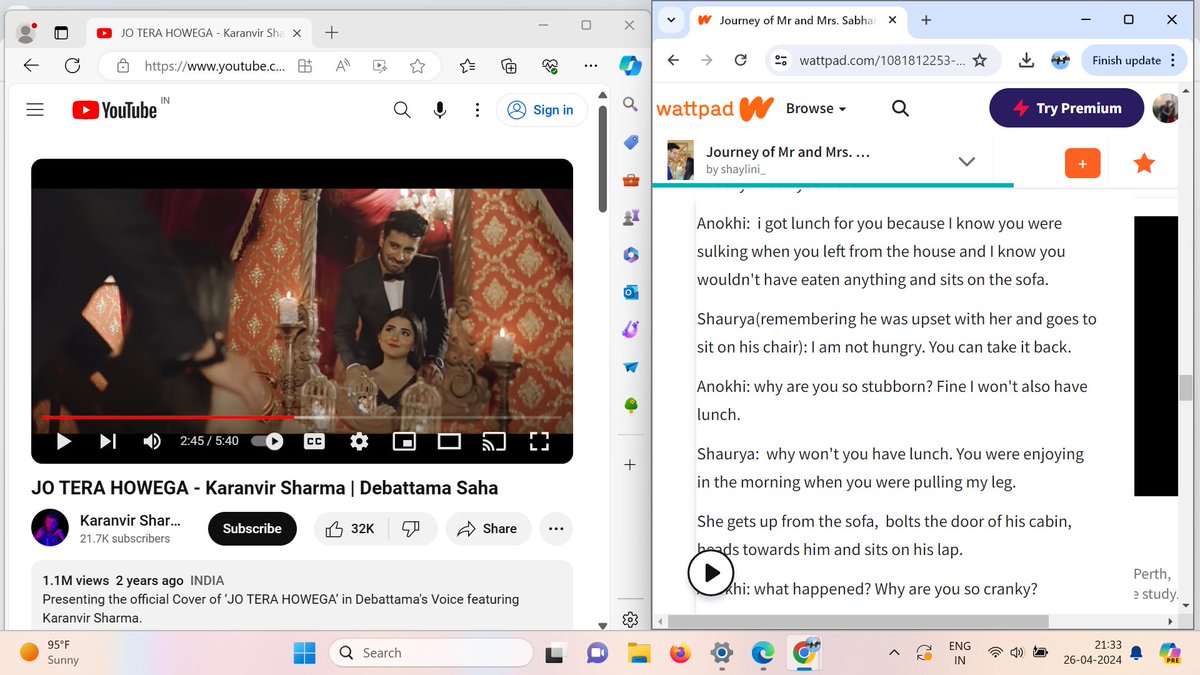Toggle closed captions CC button
Screen dimensions: 1200x675
[x=314, y=441]
